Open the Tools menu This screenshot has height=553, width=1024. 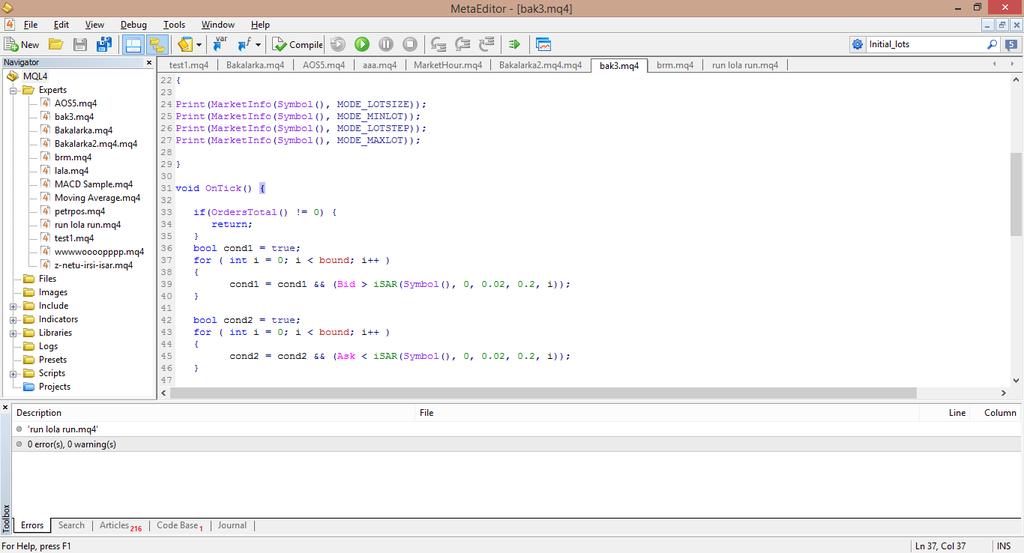click(x=174, y=25)
